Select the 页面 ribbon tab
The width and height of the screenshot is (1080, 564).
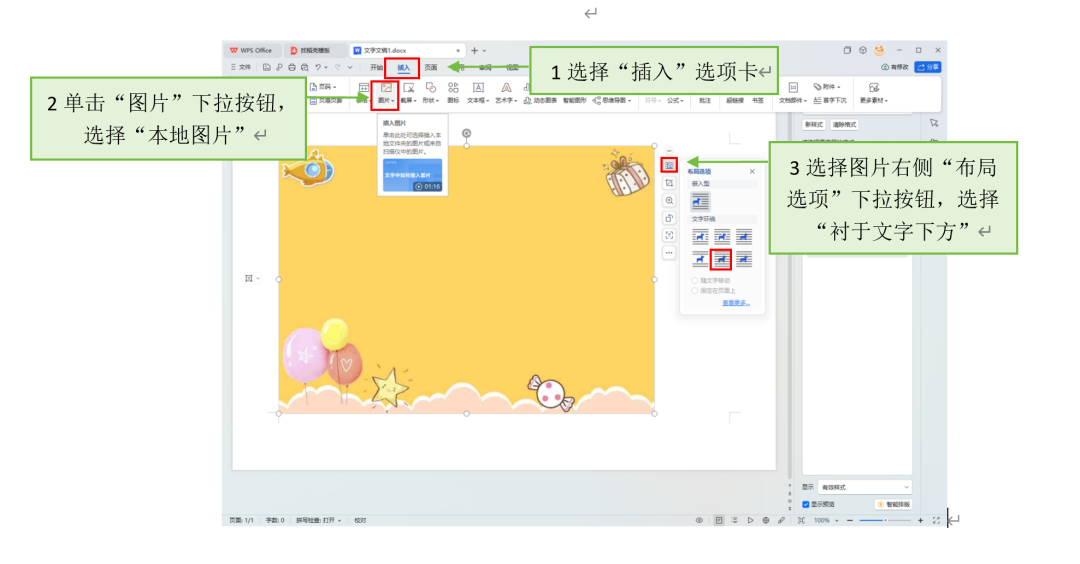click(431, 67)
